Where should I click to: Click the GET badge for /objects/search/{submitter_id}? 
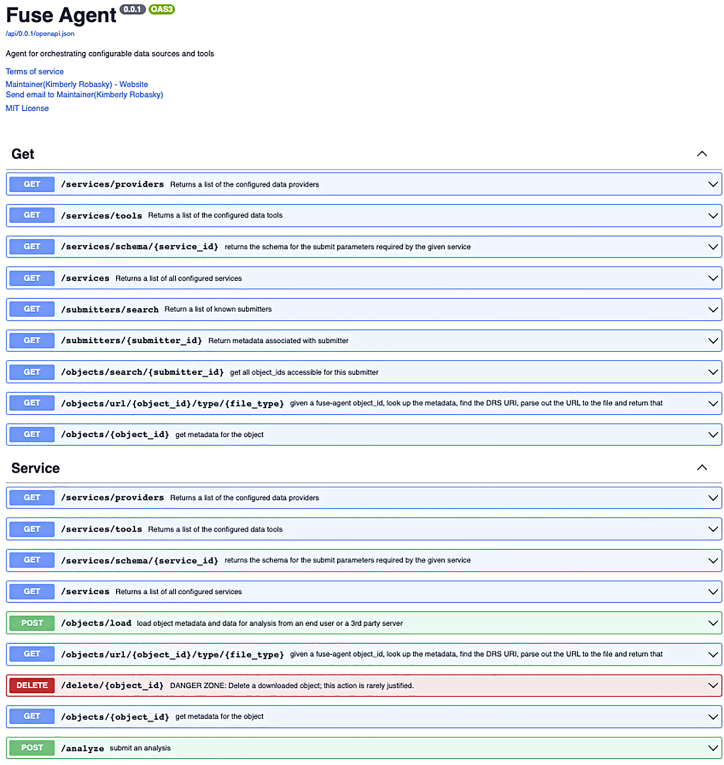(31, 372)
